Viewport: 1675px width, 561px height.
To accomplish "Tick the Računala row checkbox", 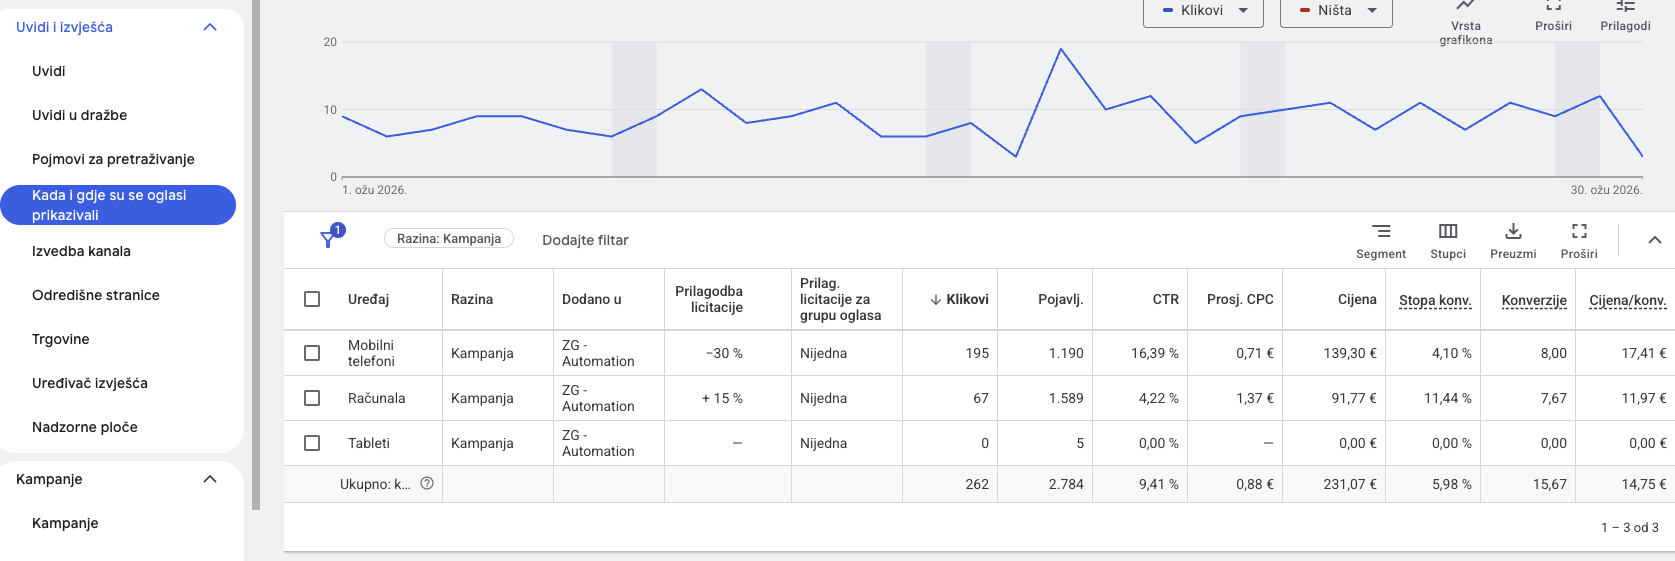I will coord(312,398).
